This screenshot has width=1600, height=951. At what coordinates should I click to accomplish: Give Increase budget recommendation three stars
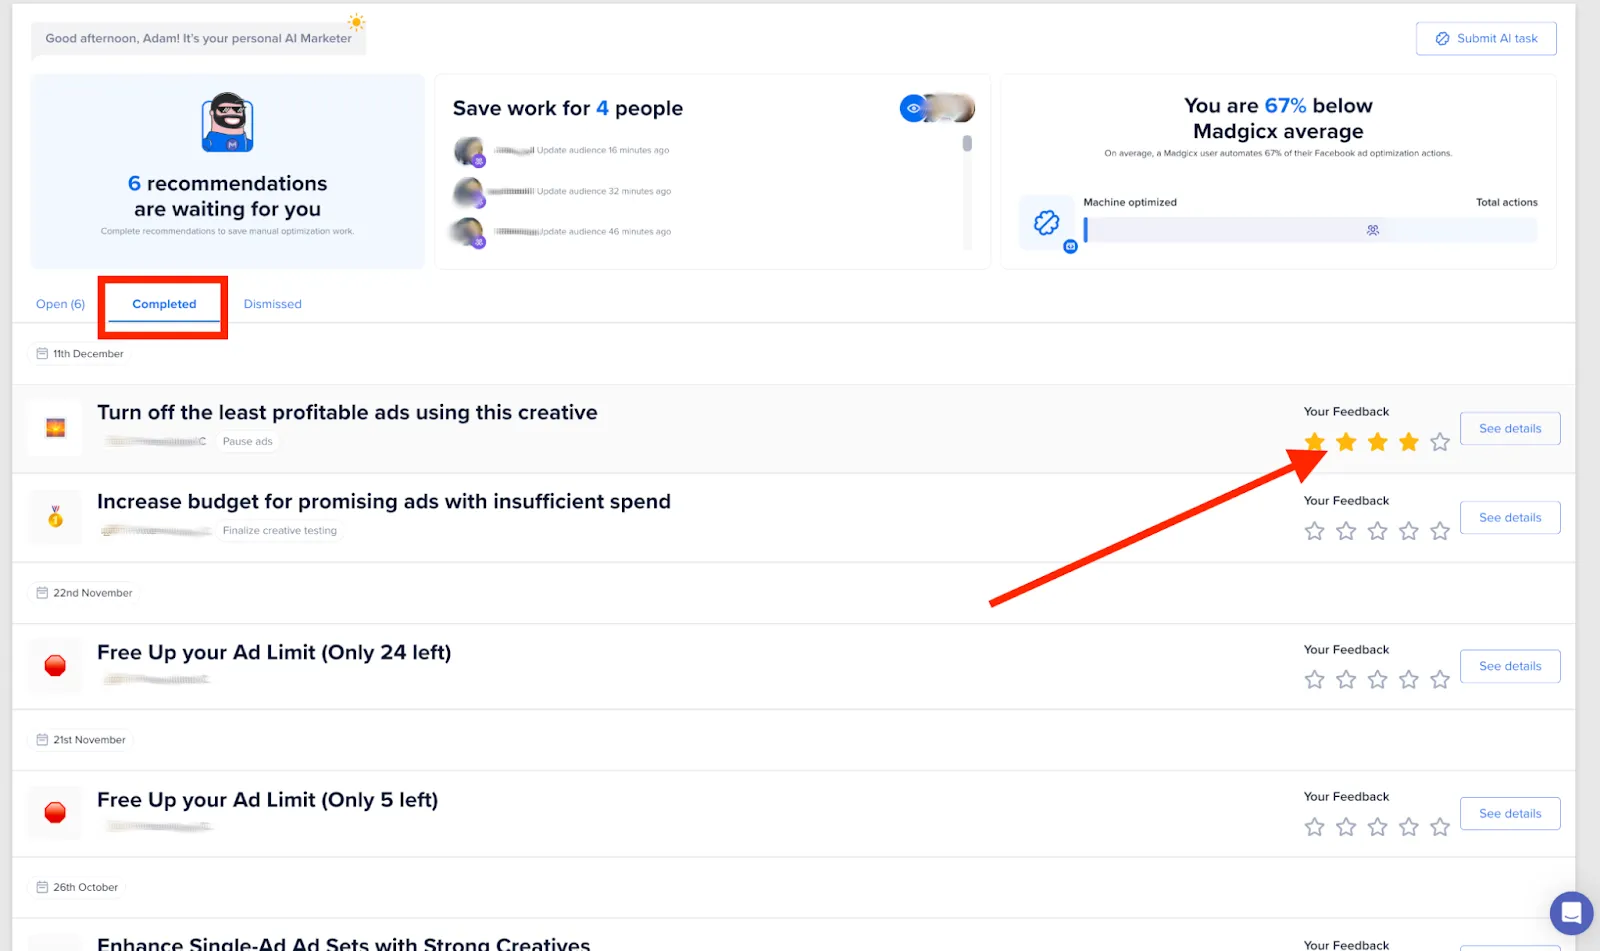1378,531
